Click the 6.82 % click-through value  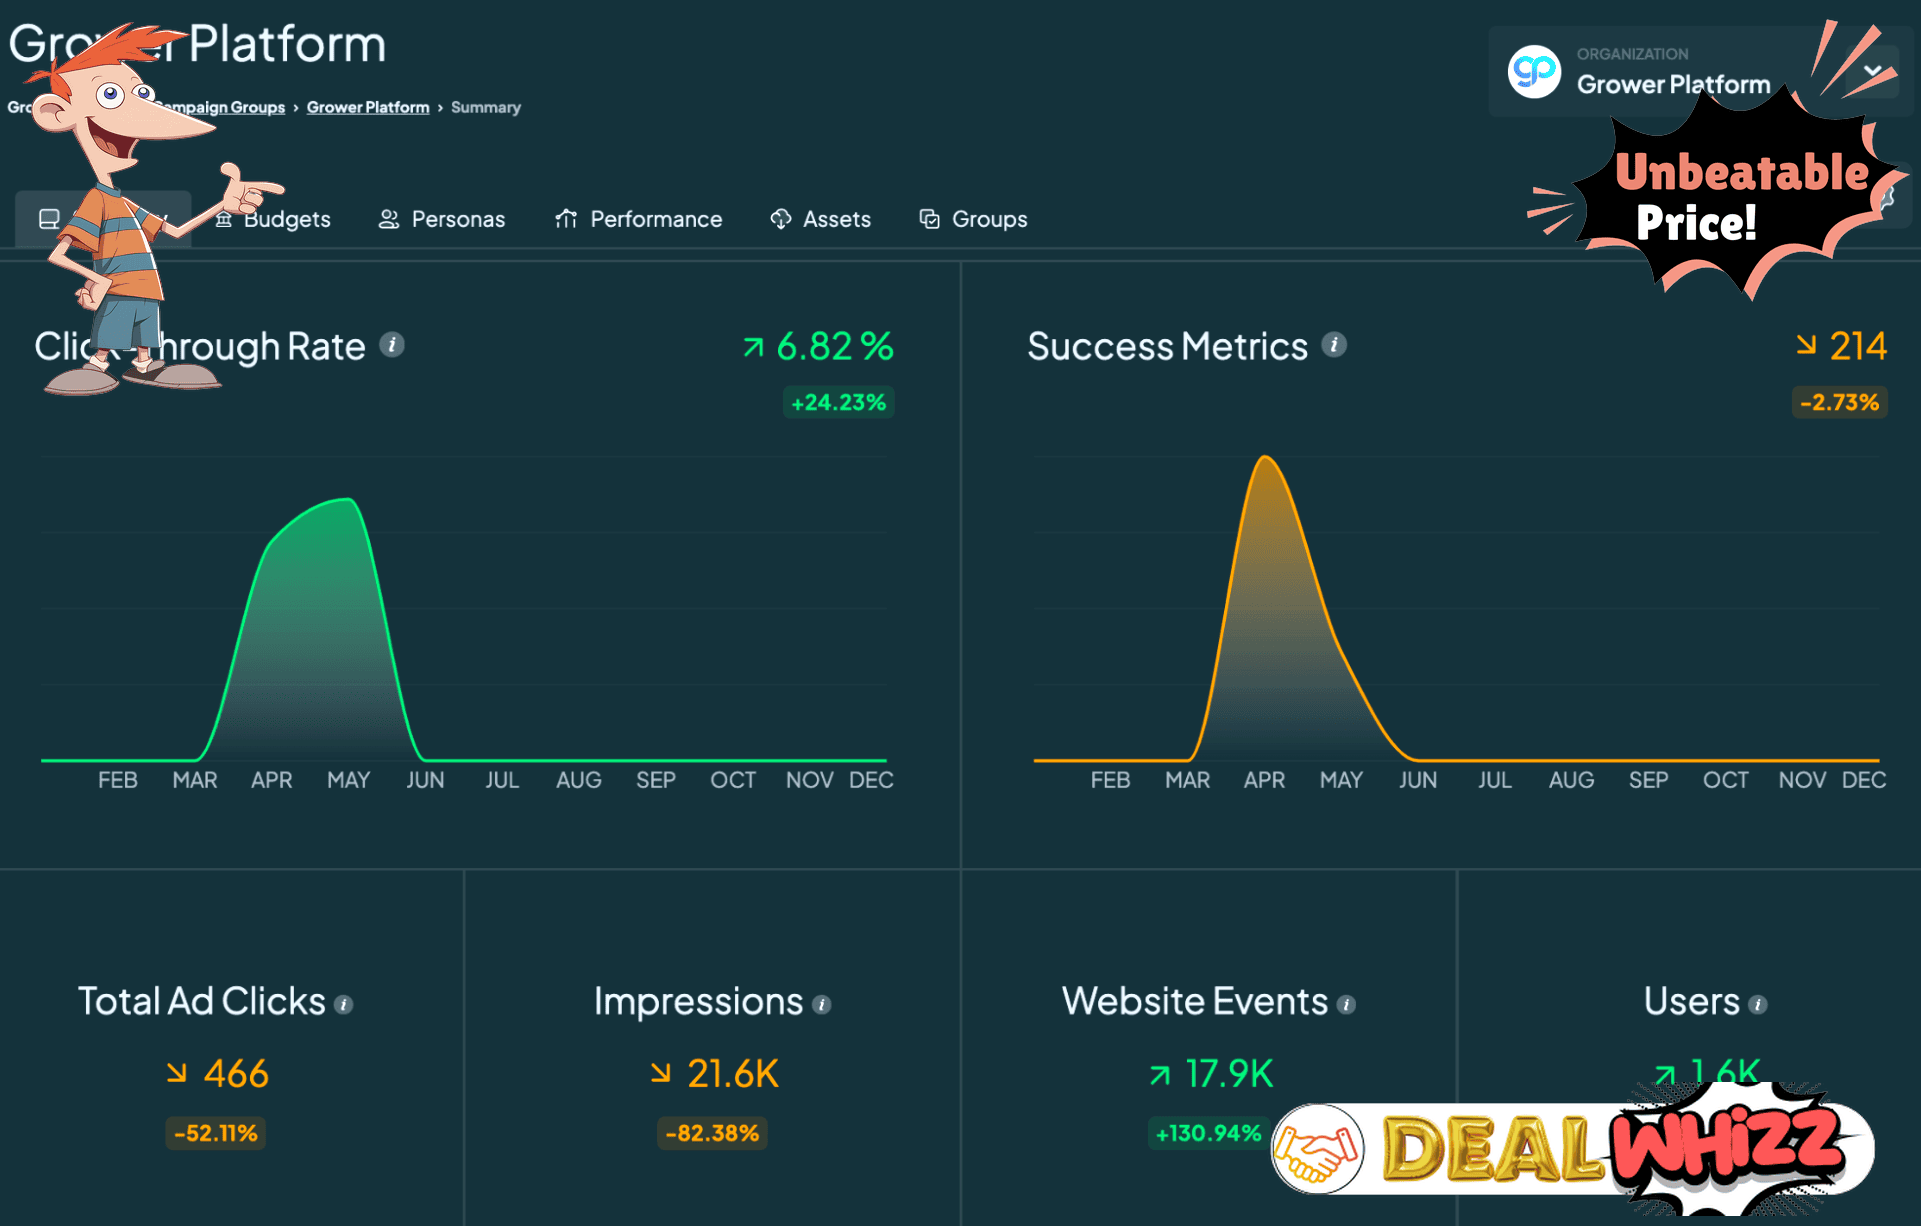tap(834, 346)
